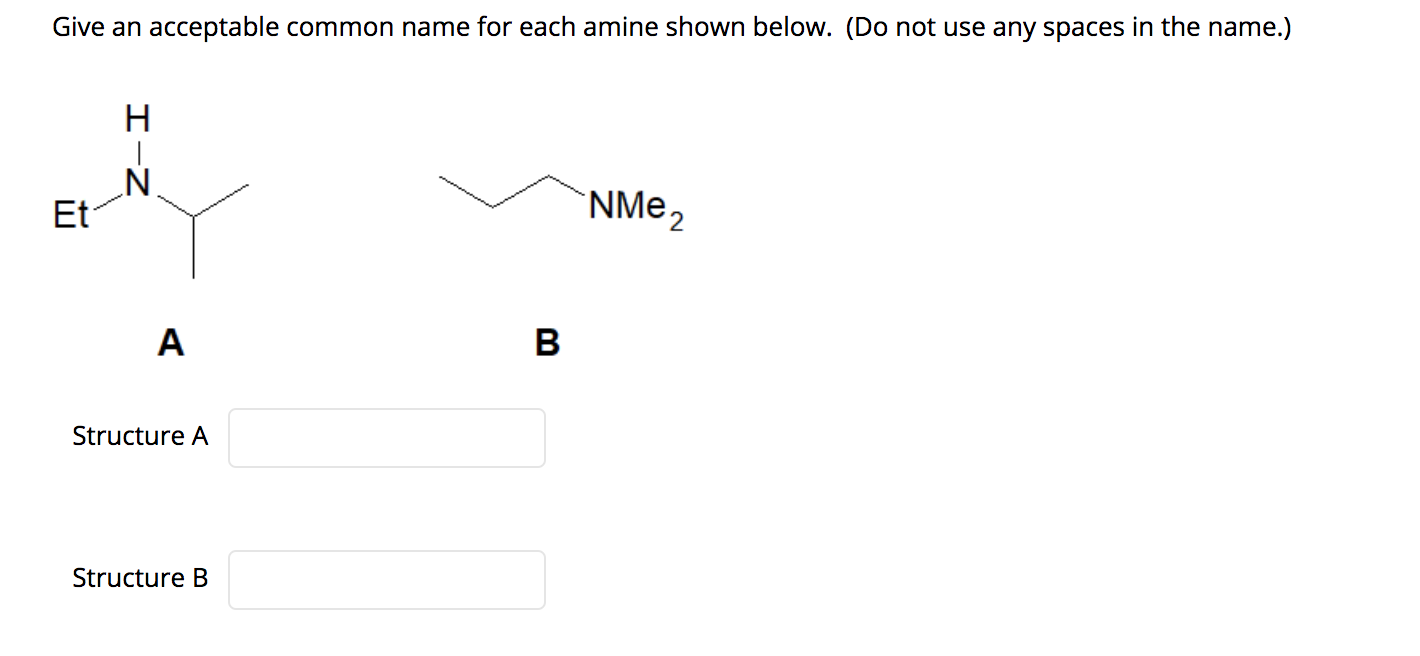Viewport: 1420px width, 656px height.
Task: Click the 'Structure A' text label
Action: (x=140, y=436)
